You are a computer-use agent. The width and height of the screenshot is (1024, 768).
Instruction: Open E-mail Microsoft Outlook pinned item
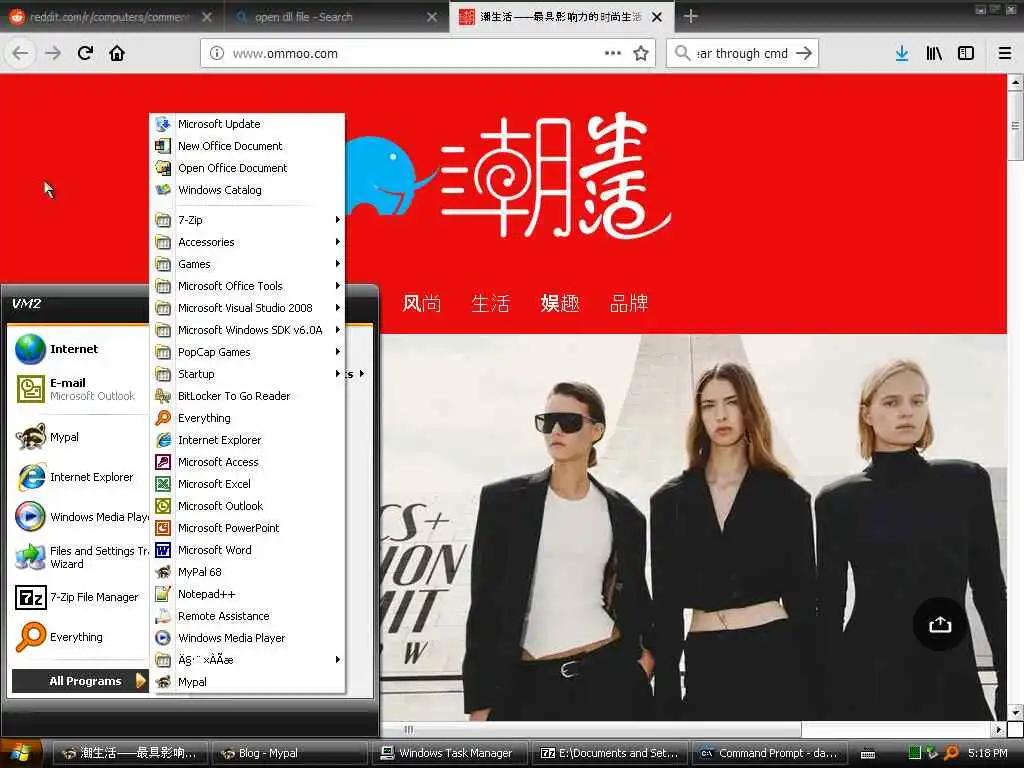click(80, 389)
